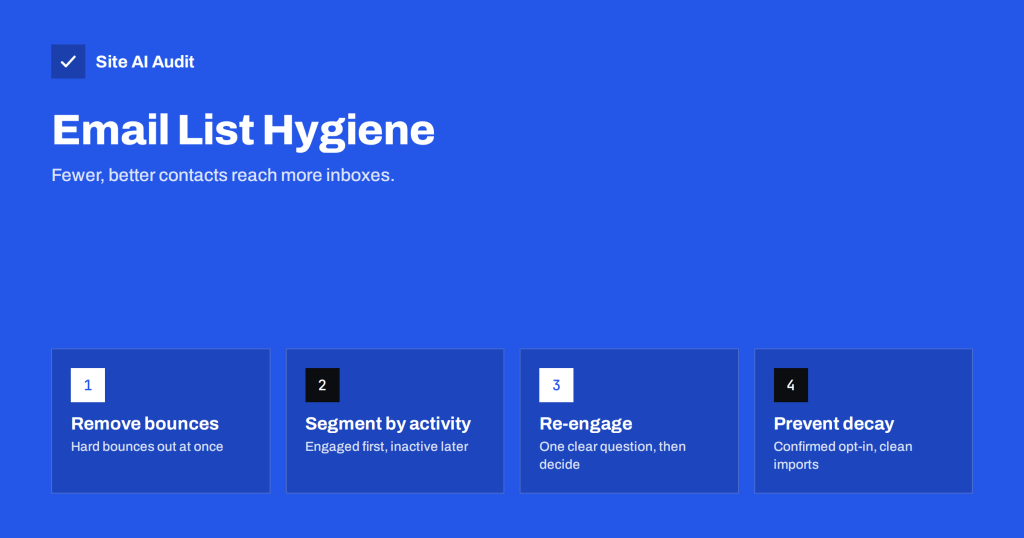This screenshot has width=1024, height=538.
Task: Click 'Hard bounces out at once' text
Action: [x=147, y=447]
